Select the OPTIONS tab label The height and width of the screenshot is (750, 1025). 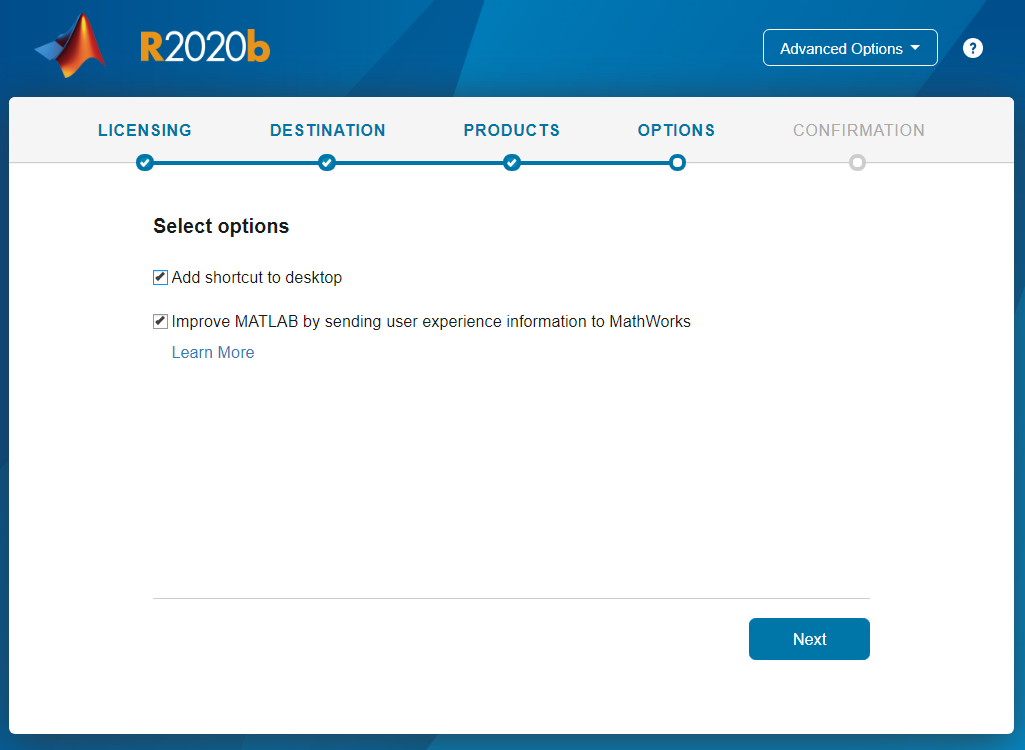(677, 130)
